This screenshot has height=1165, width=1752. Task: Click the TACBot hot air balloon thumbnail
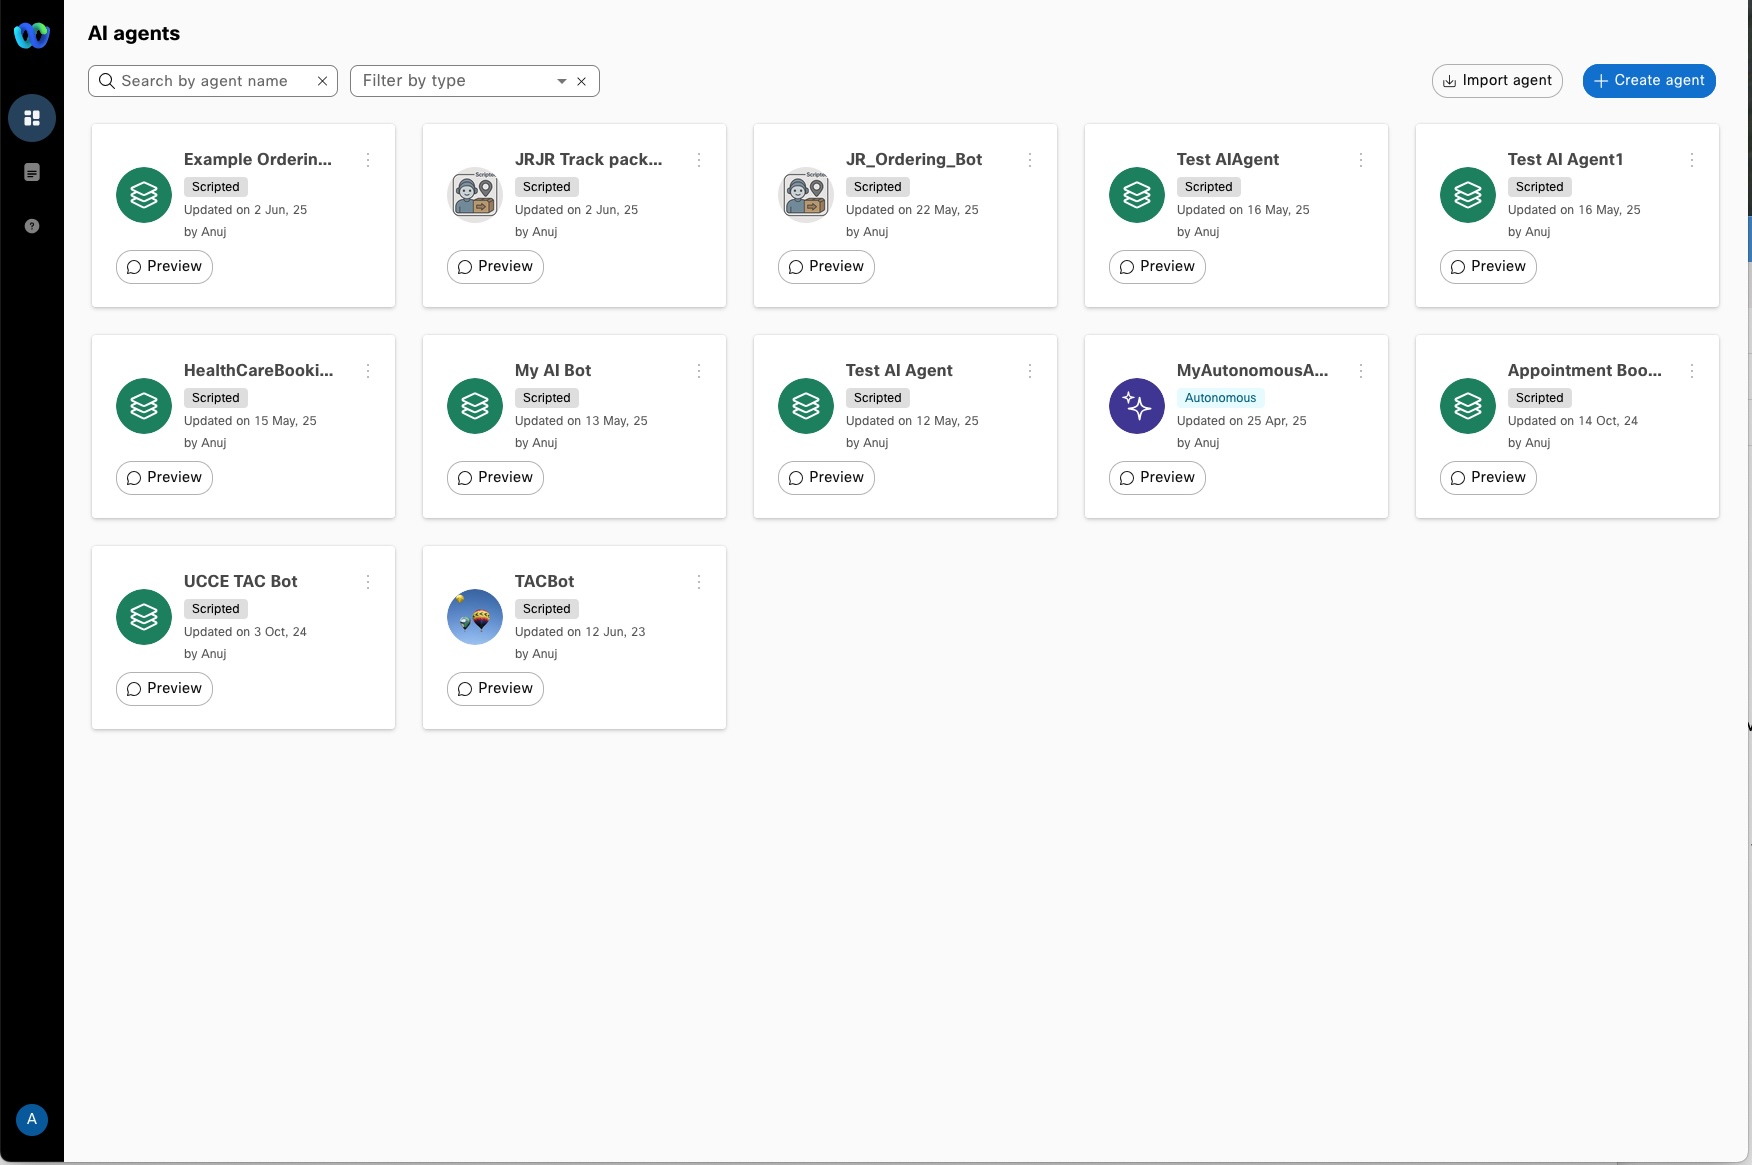475,617
